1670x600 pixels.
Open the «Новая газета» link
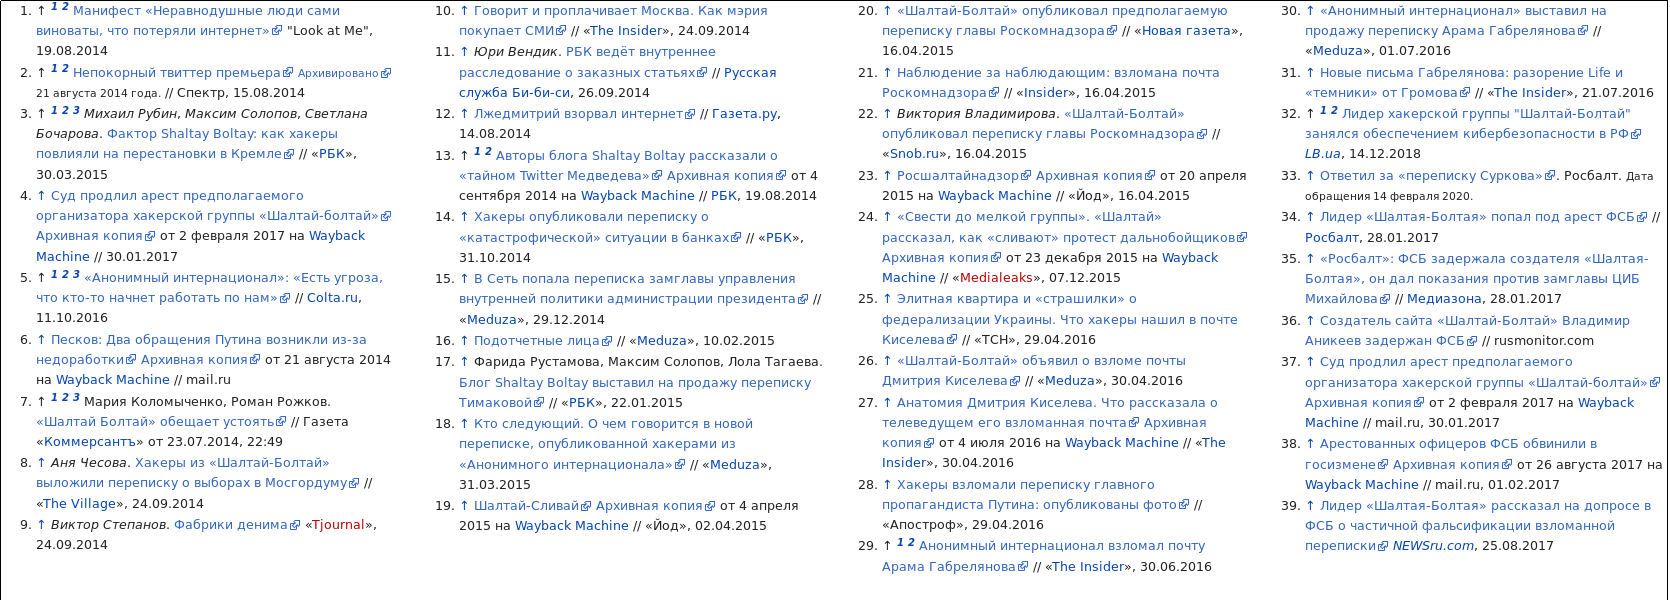[1186, 31]
